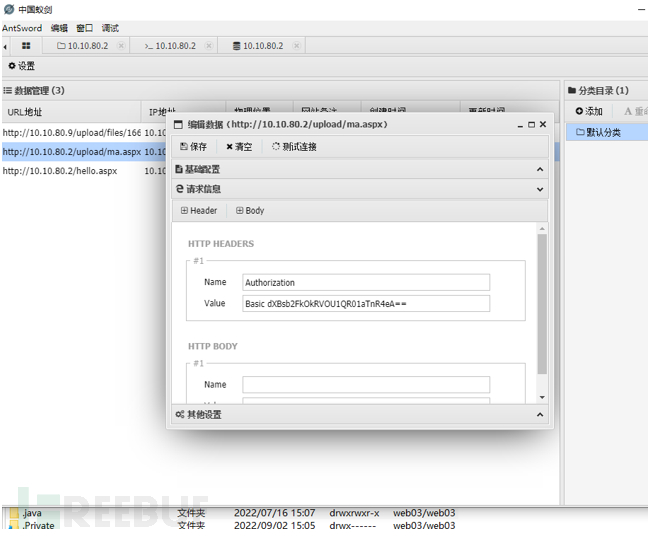The height and width of the screenshot is (536, 651).
Task: Expand the 其他设置 section
Action: (360, 414)
